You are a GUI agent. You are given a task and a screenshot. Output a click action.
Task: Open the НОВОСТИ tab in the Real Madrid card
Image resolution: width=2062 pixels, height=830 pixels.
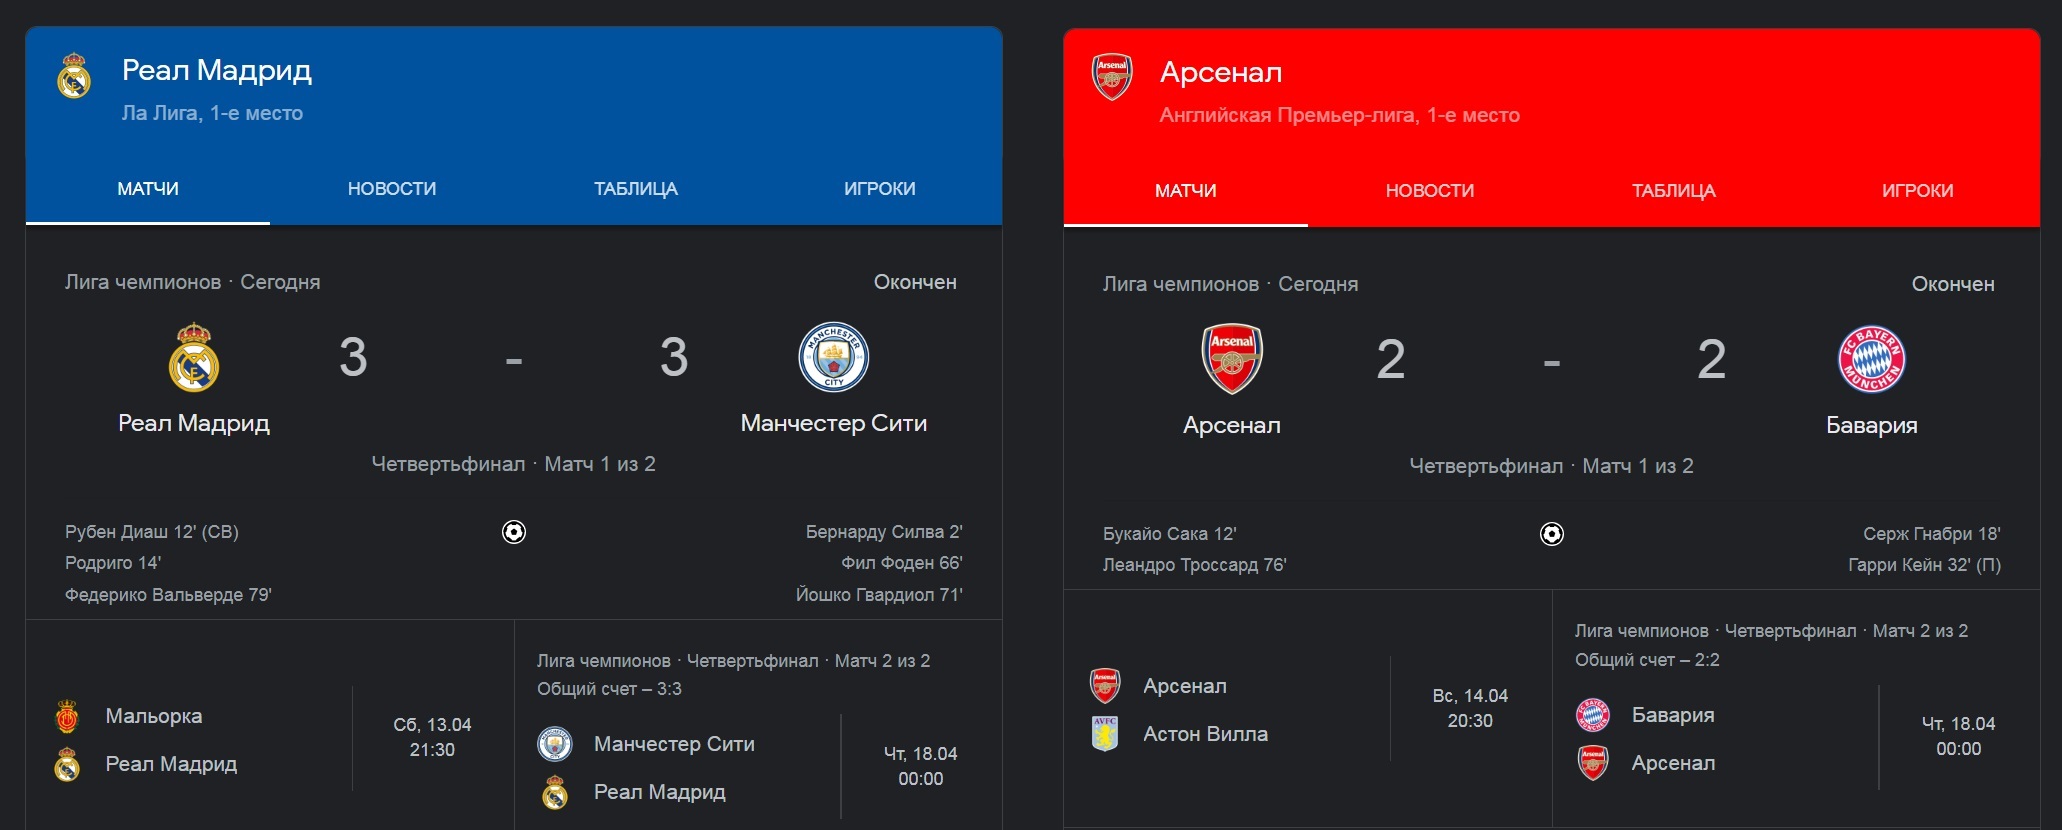tap(392, 189)
